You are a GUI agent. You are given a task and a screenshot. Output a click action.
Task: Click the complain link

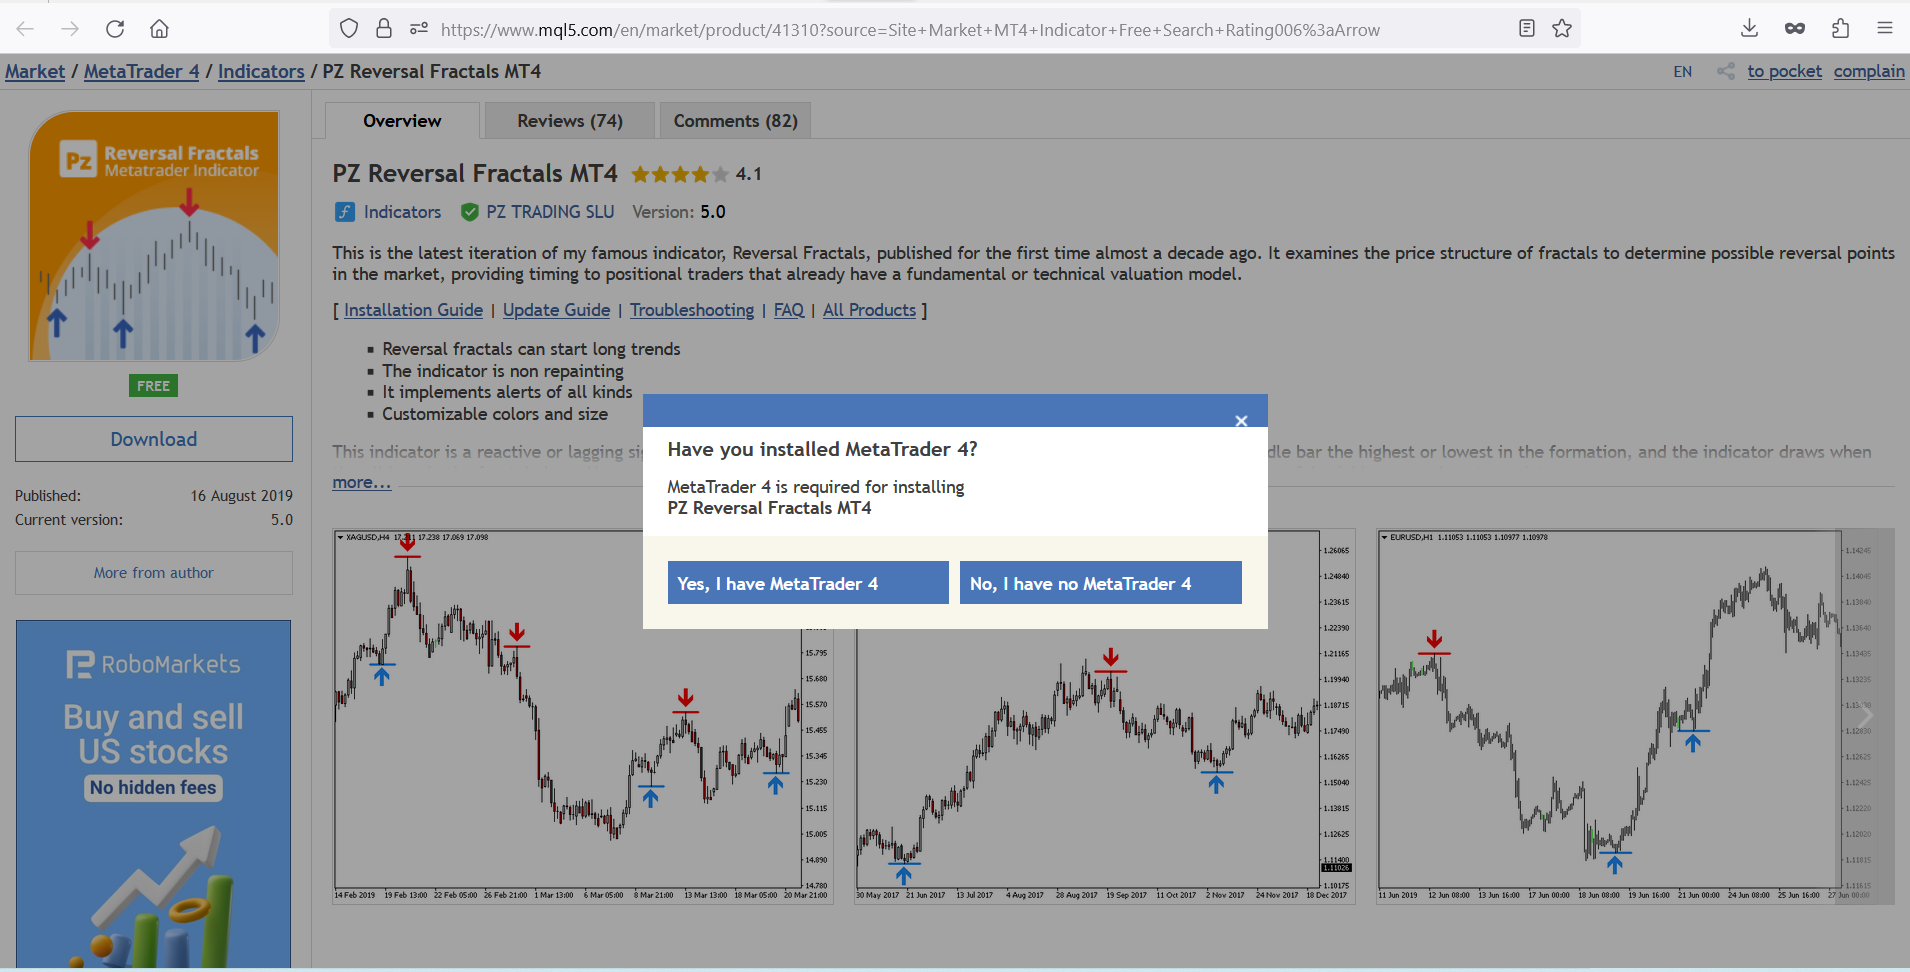pos(1869,71)
